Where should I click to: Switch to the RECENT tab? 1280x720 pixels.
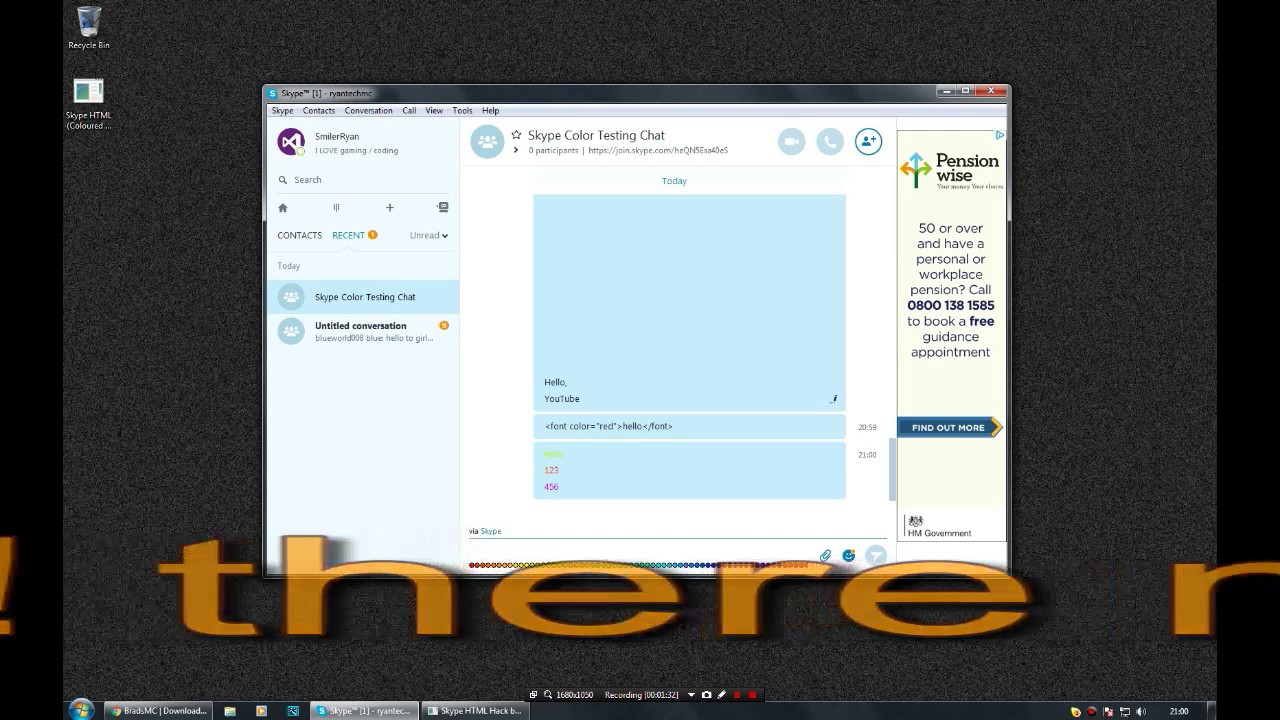[348, 236]
